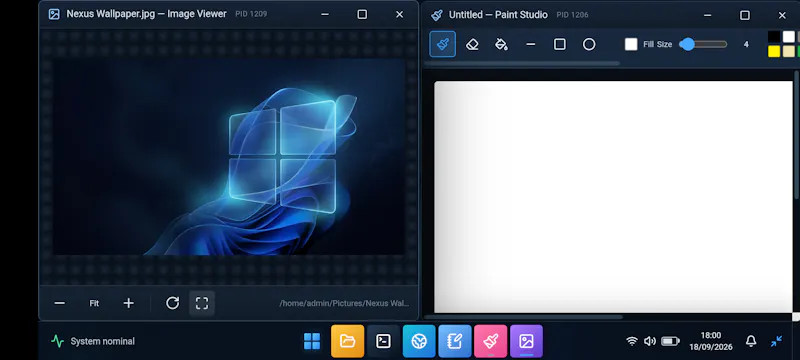
Task: Zoom out with minus in Image Viewer
Action: pyautogui.click(x=60, y=303)
